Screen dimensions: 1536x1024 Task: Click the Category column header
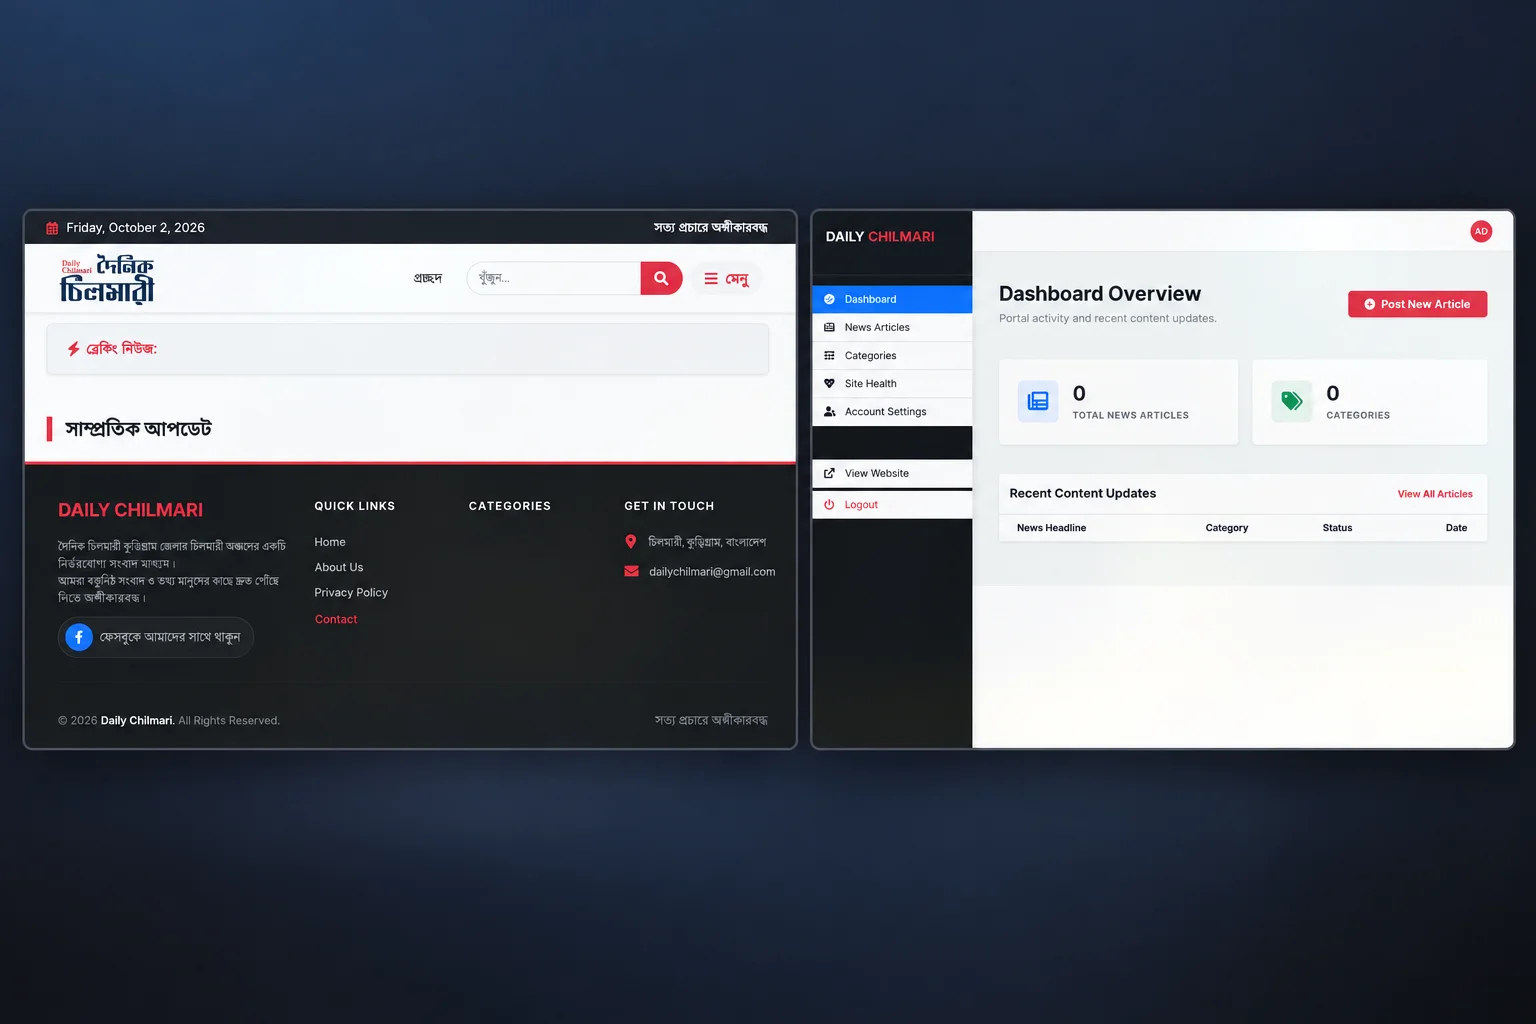[x=1227, y=528]
